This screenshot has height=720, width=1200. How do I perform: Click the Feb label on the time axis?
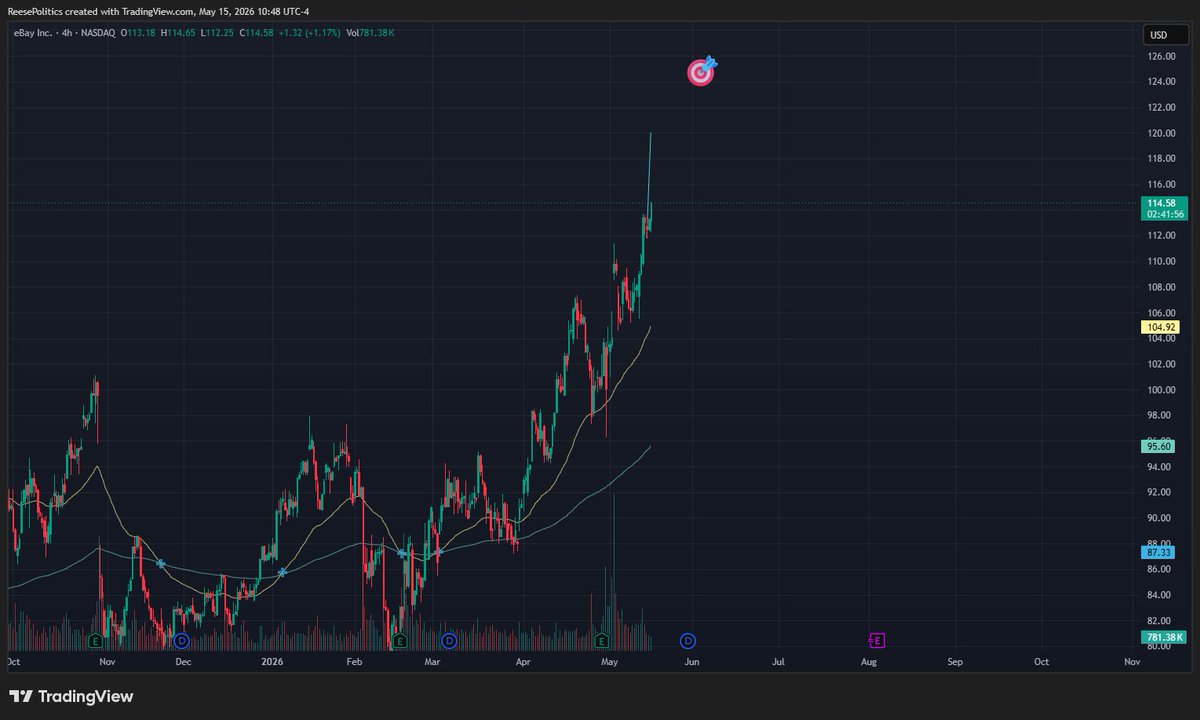[354, 662]
